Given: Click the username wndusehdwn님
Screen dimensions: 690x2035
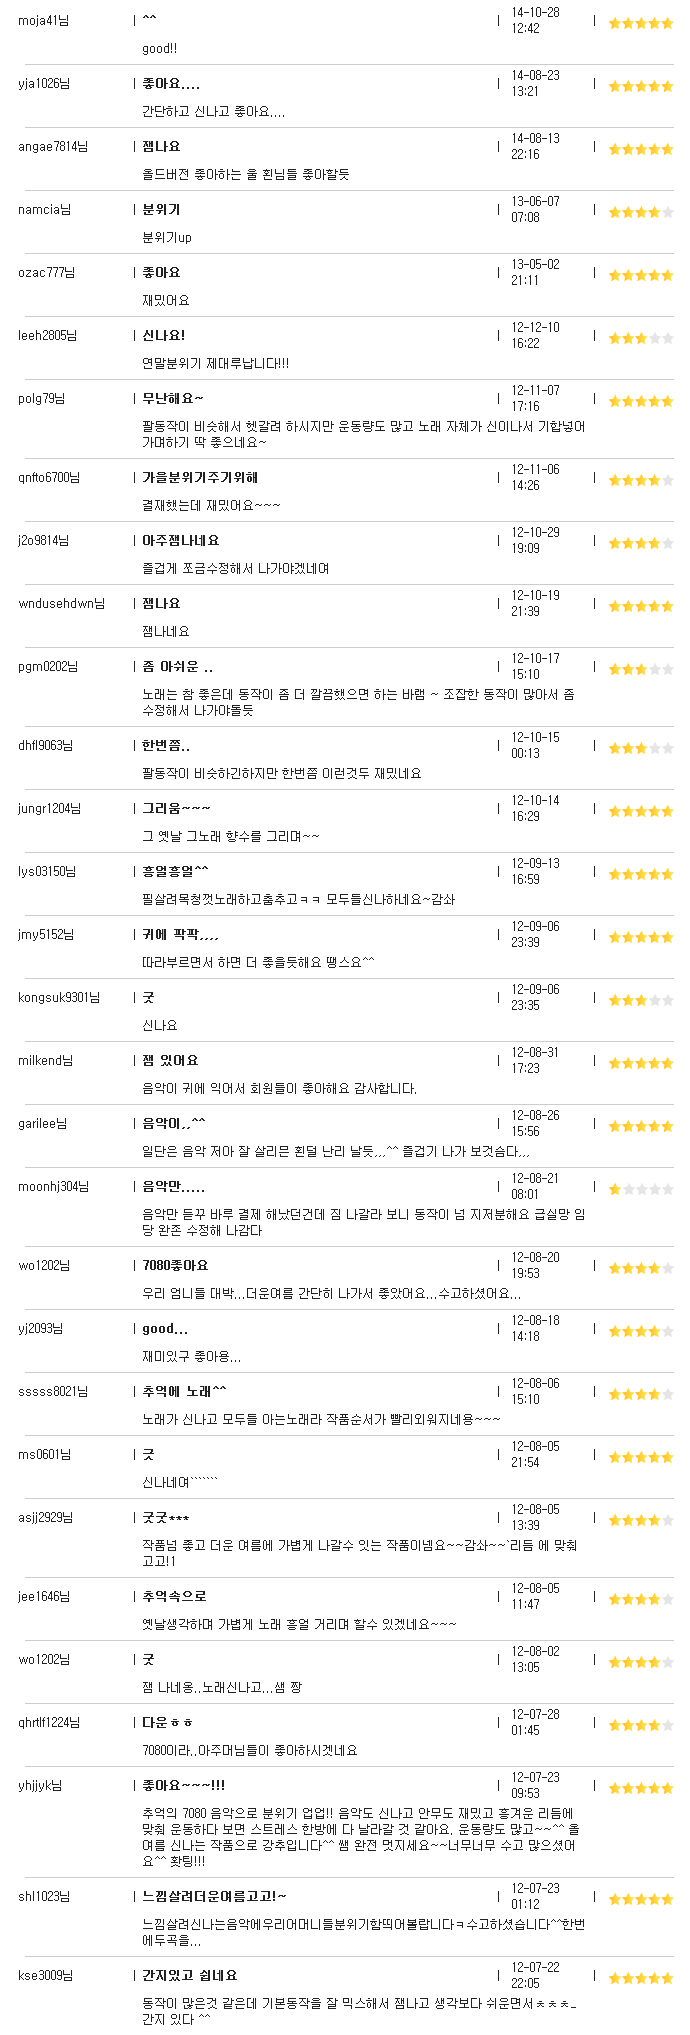Looking at the screenshot, I should [x=61, y=603].
